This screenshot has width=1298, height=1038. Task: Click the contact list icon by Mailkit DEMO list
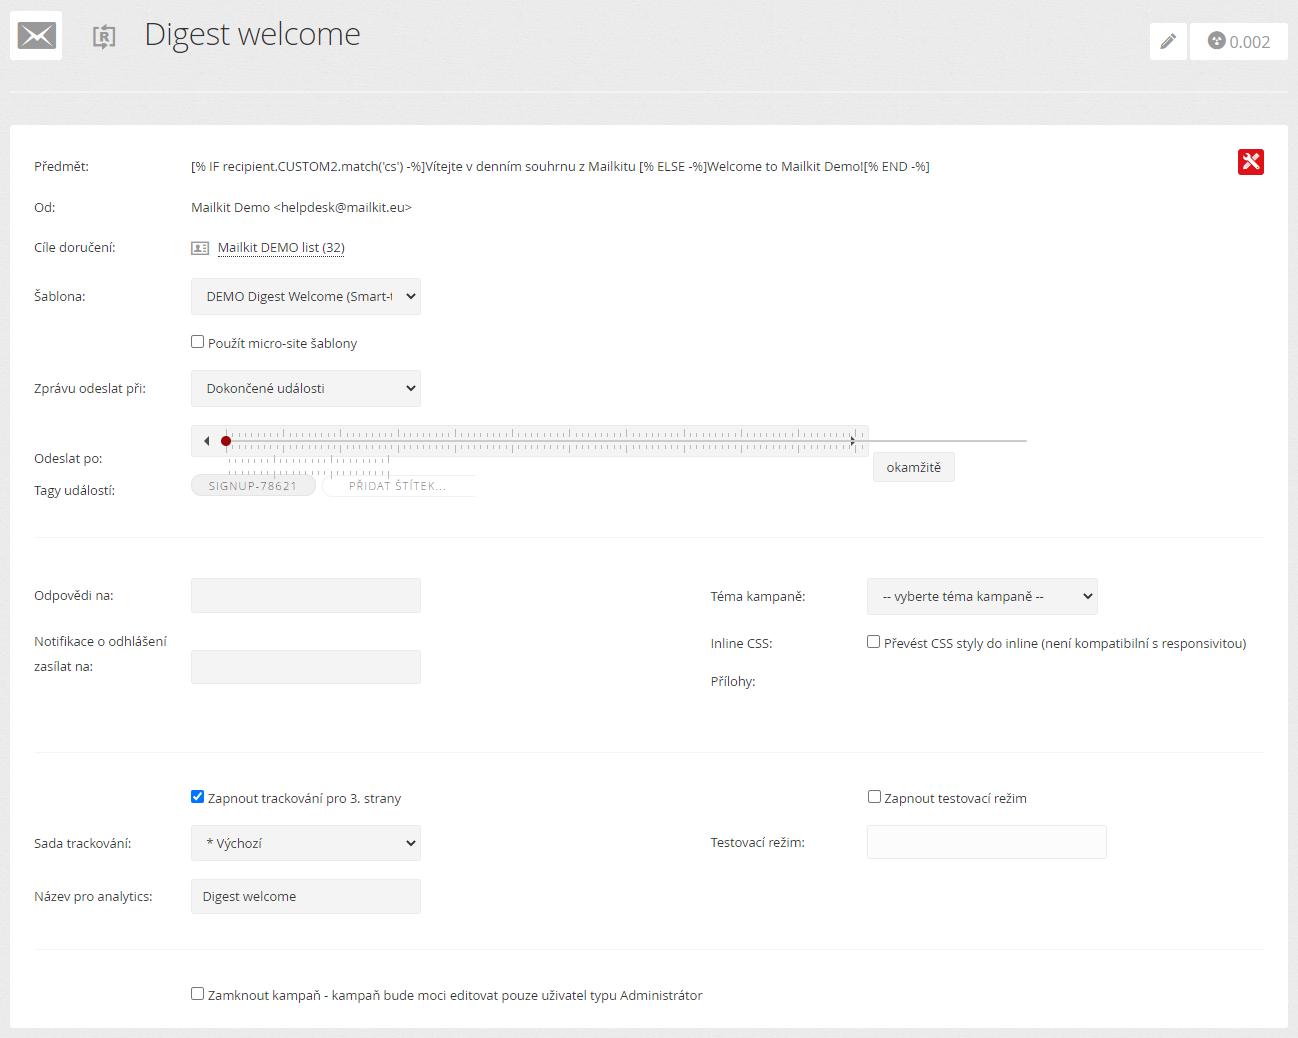(x=200, y=248)
